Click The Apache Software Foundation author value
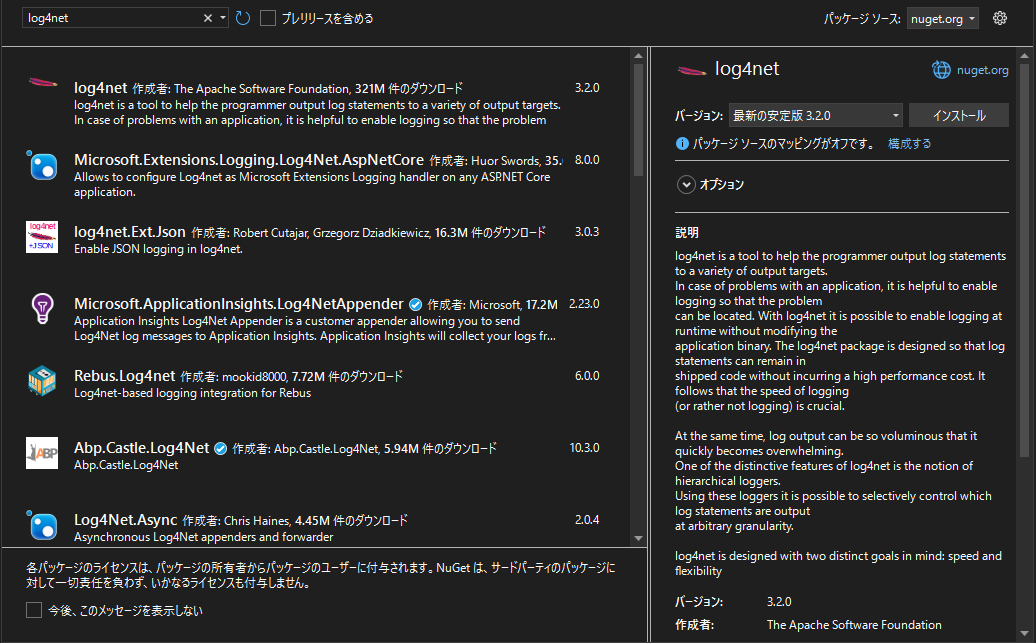Image resolution: width=1036 pixels, height=643 pixels. coord(854,625)
